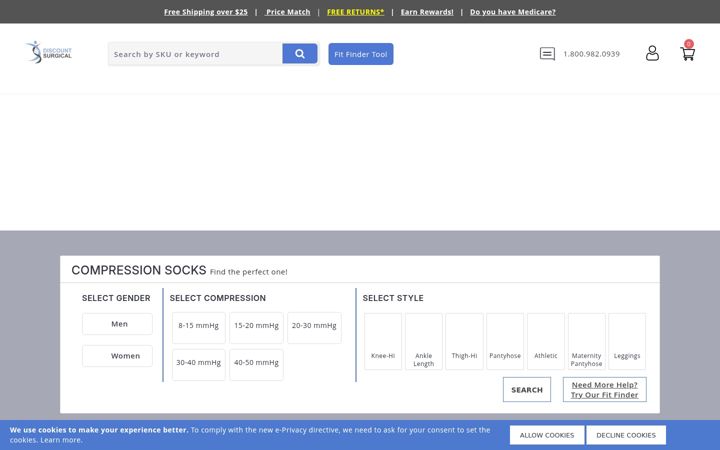Image resolution: width=720 pixels, height=450 pixels.
Task: Select the Thigh-Hi style tile
Action: pyautogui.click(x=464, y=341)
